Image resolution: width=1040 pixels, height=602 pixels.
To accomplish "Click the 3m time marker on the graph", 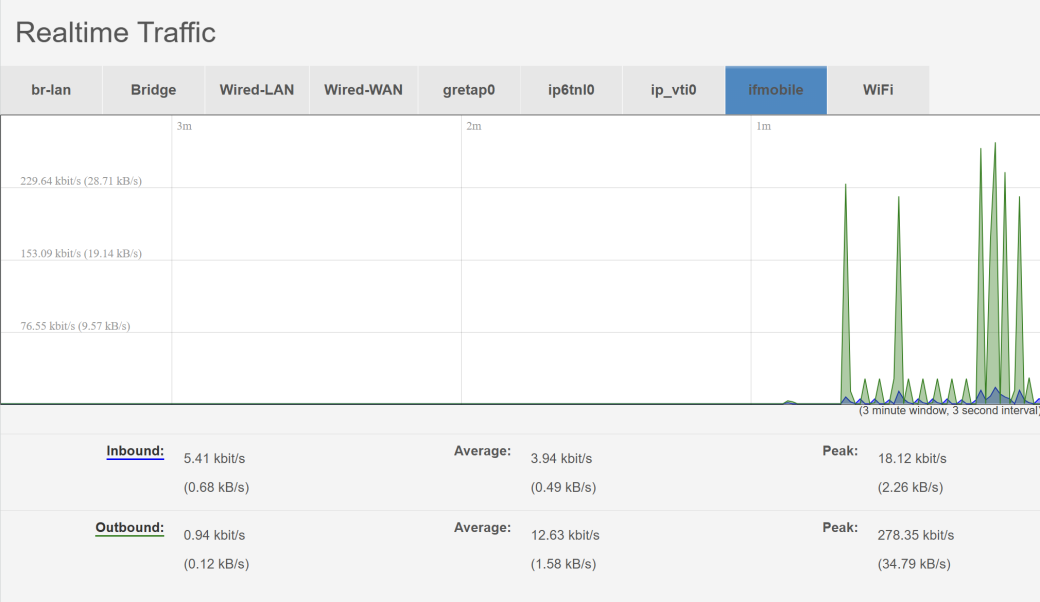I will [181, 126].
